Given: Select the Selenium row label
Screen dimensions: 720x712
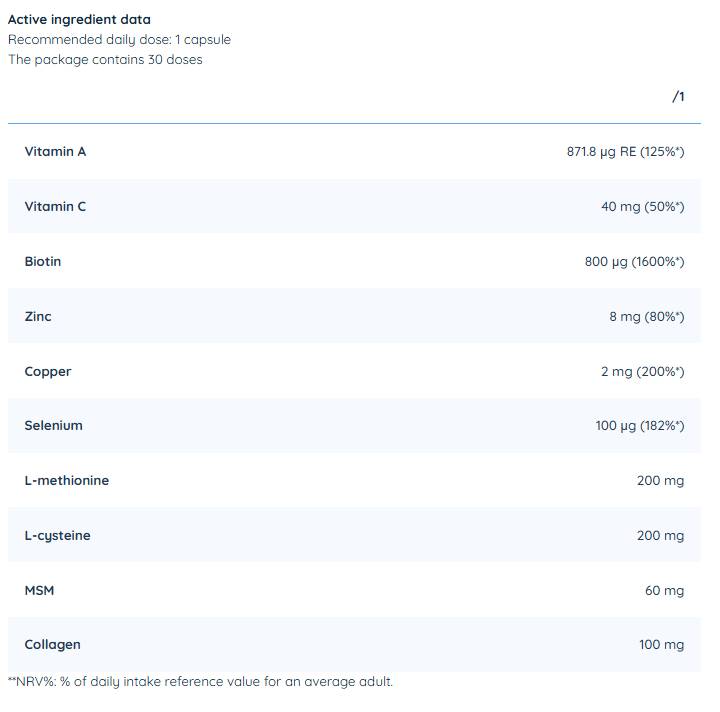Looking at the screenshot, I should [x=54, y=425].
